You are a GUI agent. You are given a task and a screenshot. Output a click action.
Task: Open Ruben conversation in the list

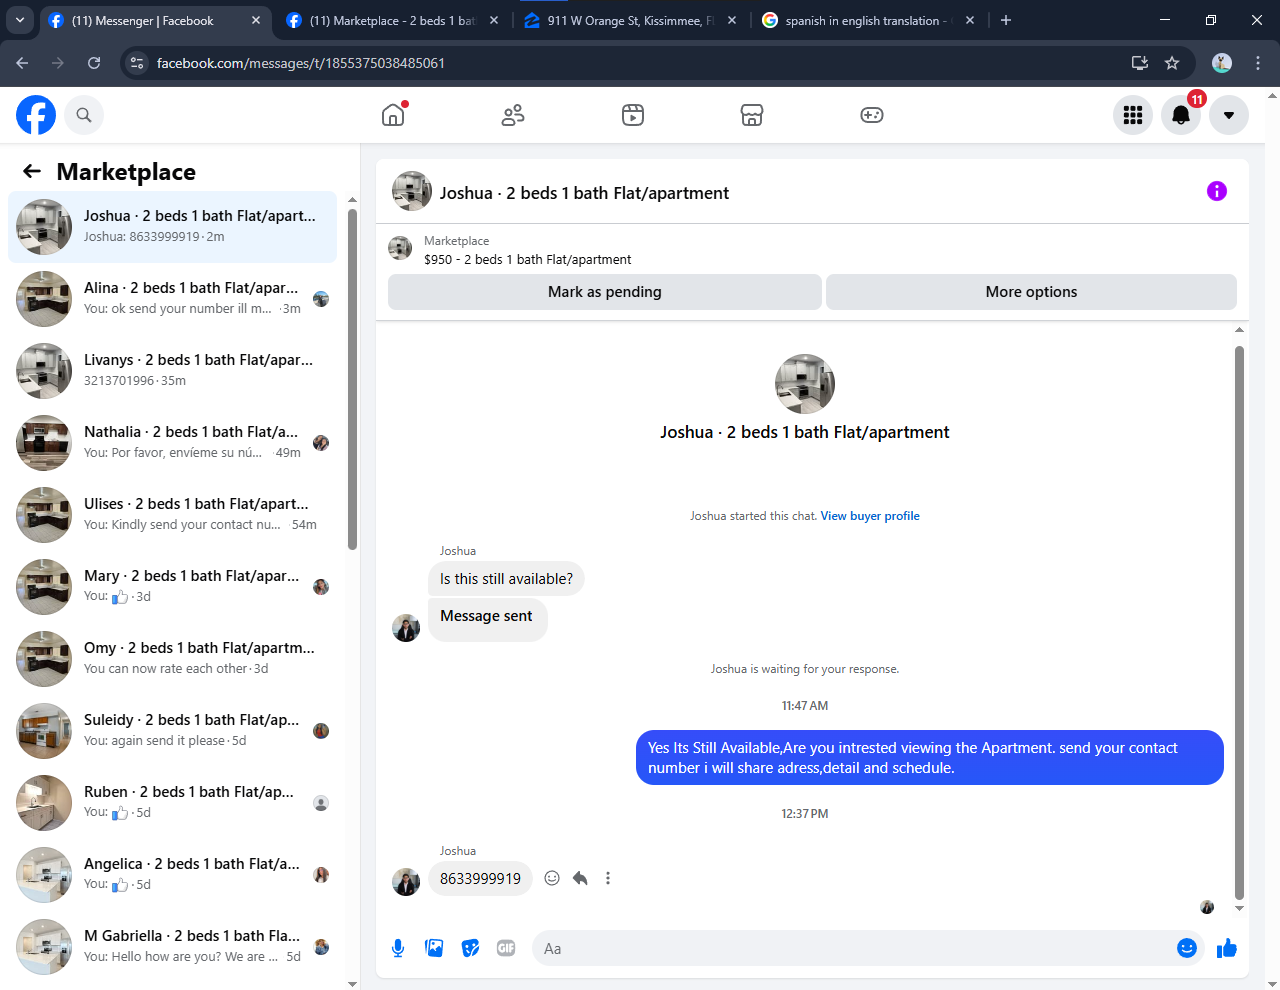coord(173,803)
